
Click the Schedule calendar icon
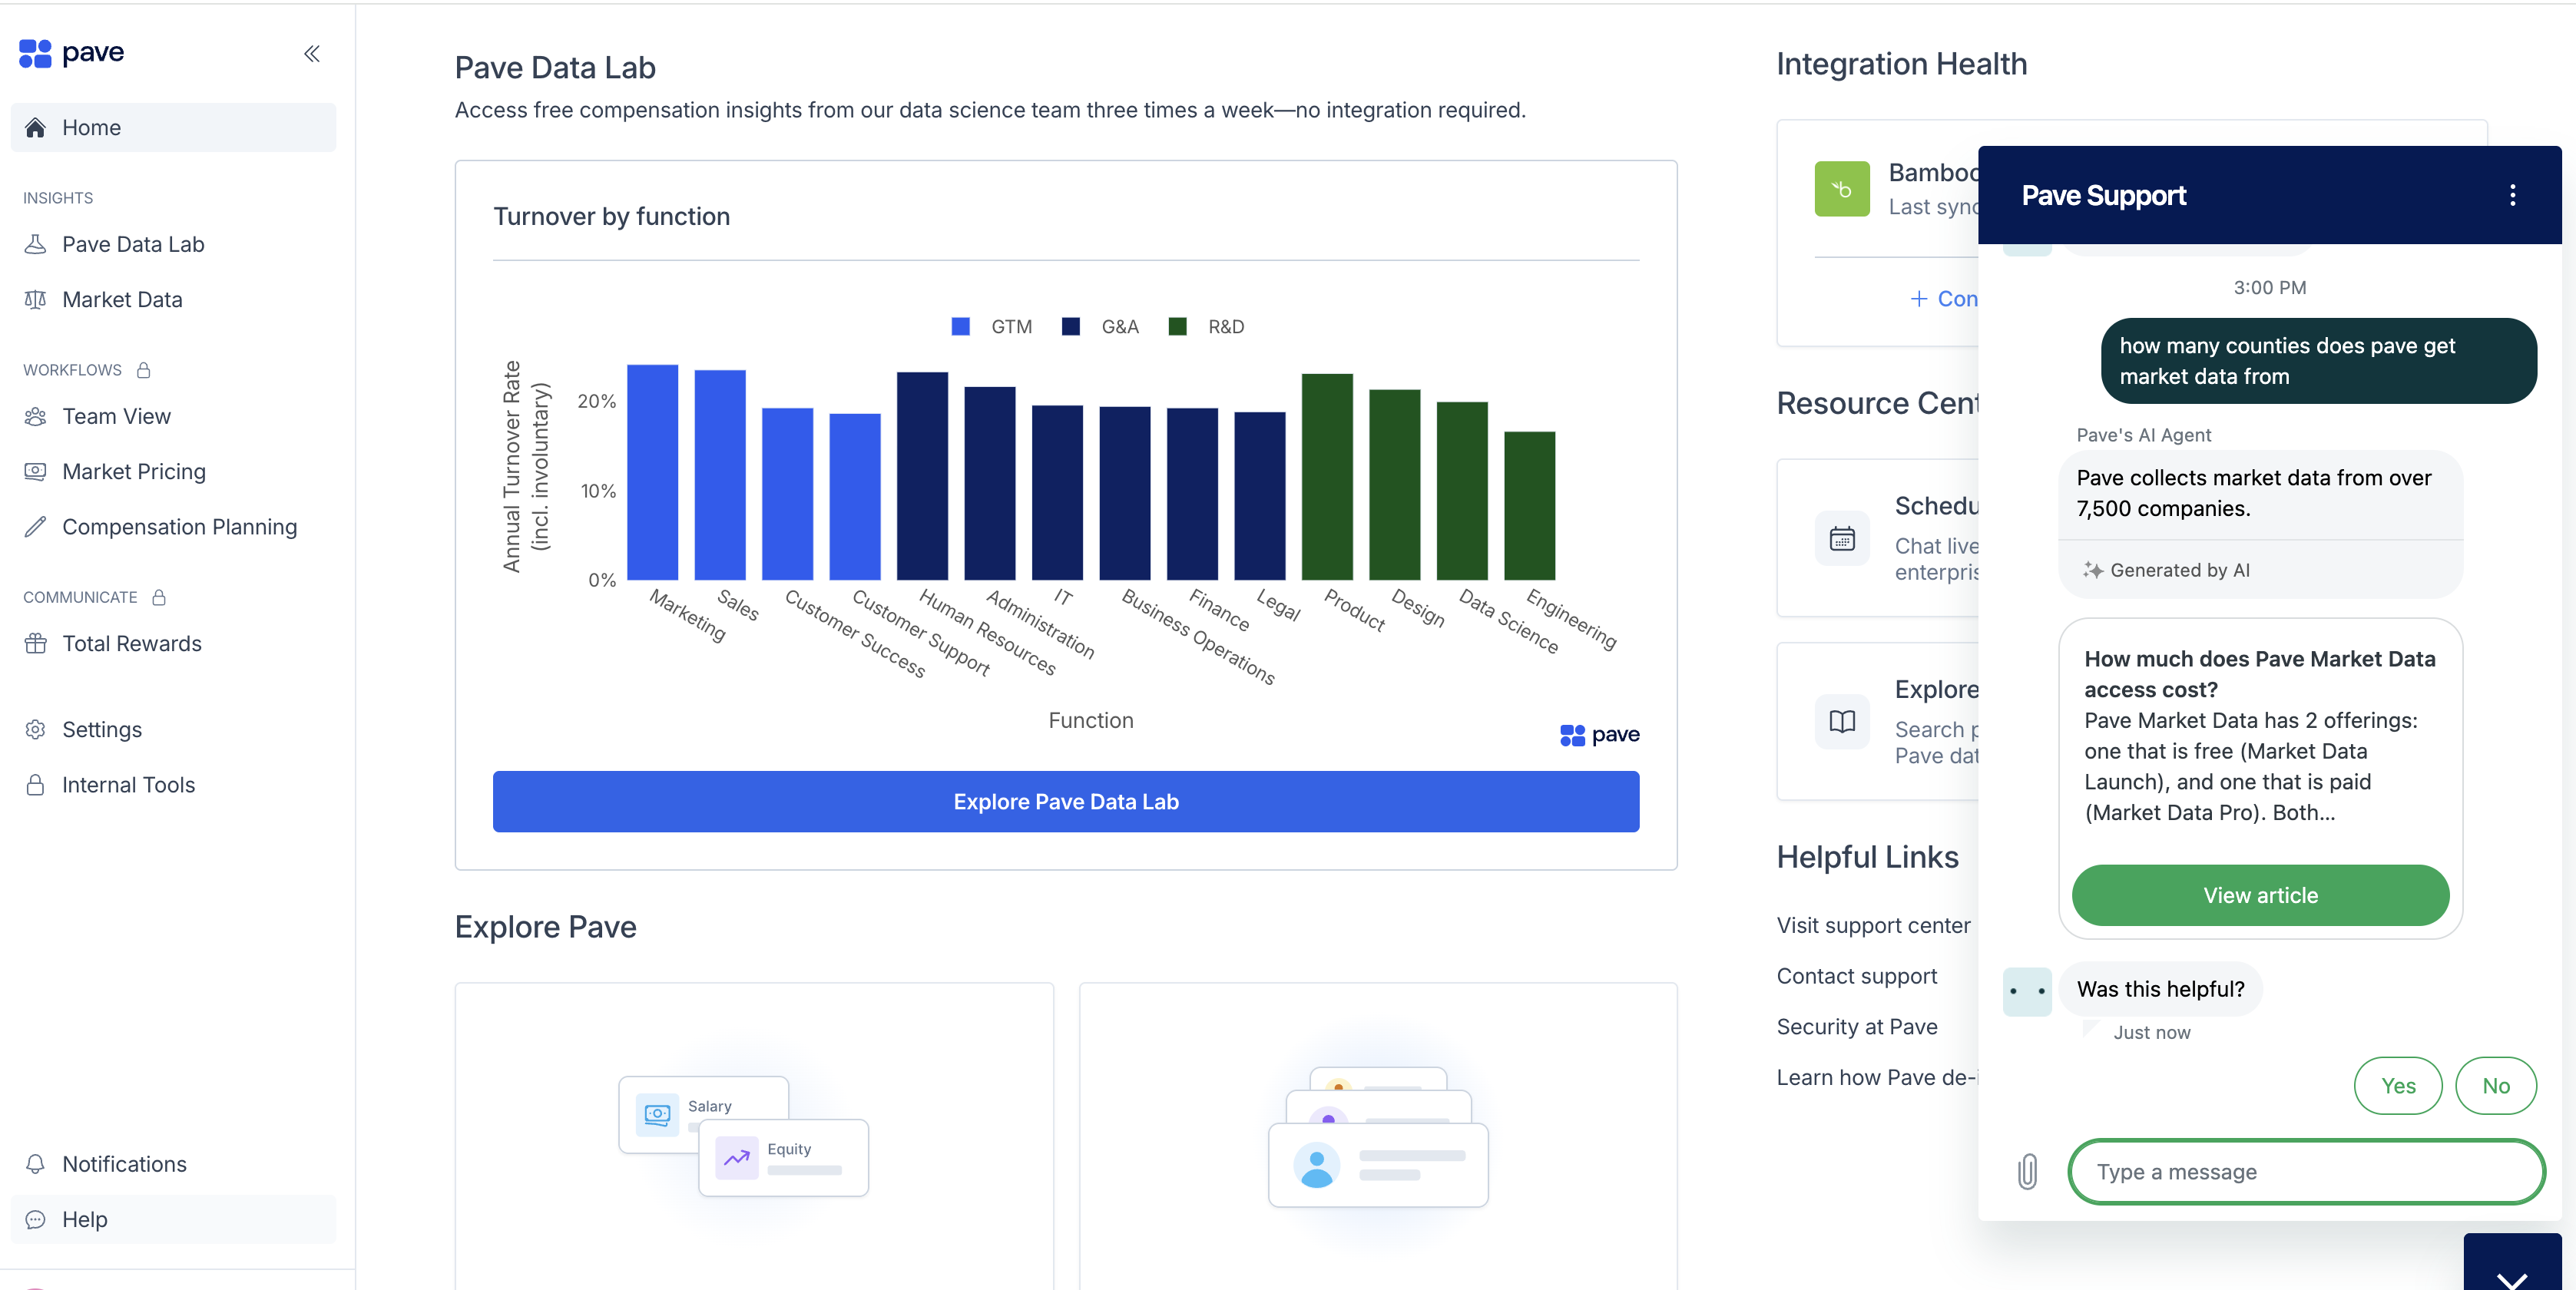(x=1842, y=538)
